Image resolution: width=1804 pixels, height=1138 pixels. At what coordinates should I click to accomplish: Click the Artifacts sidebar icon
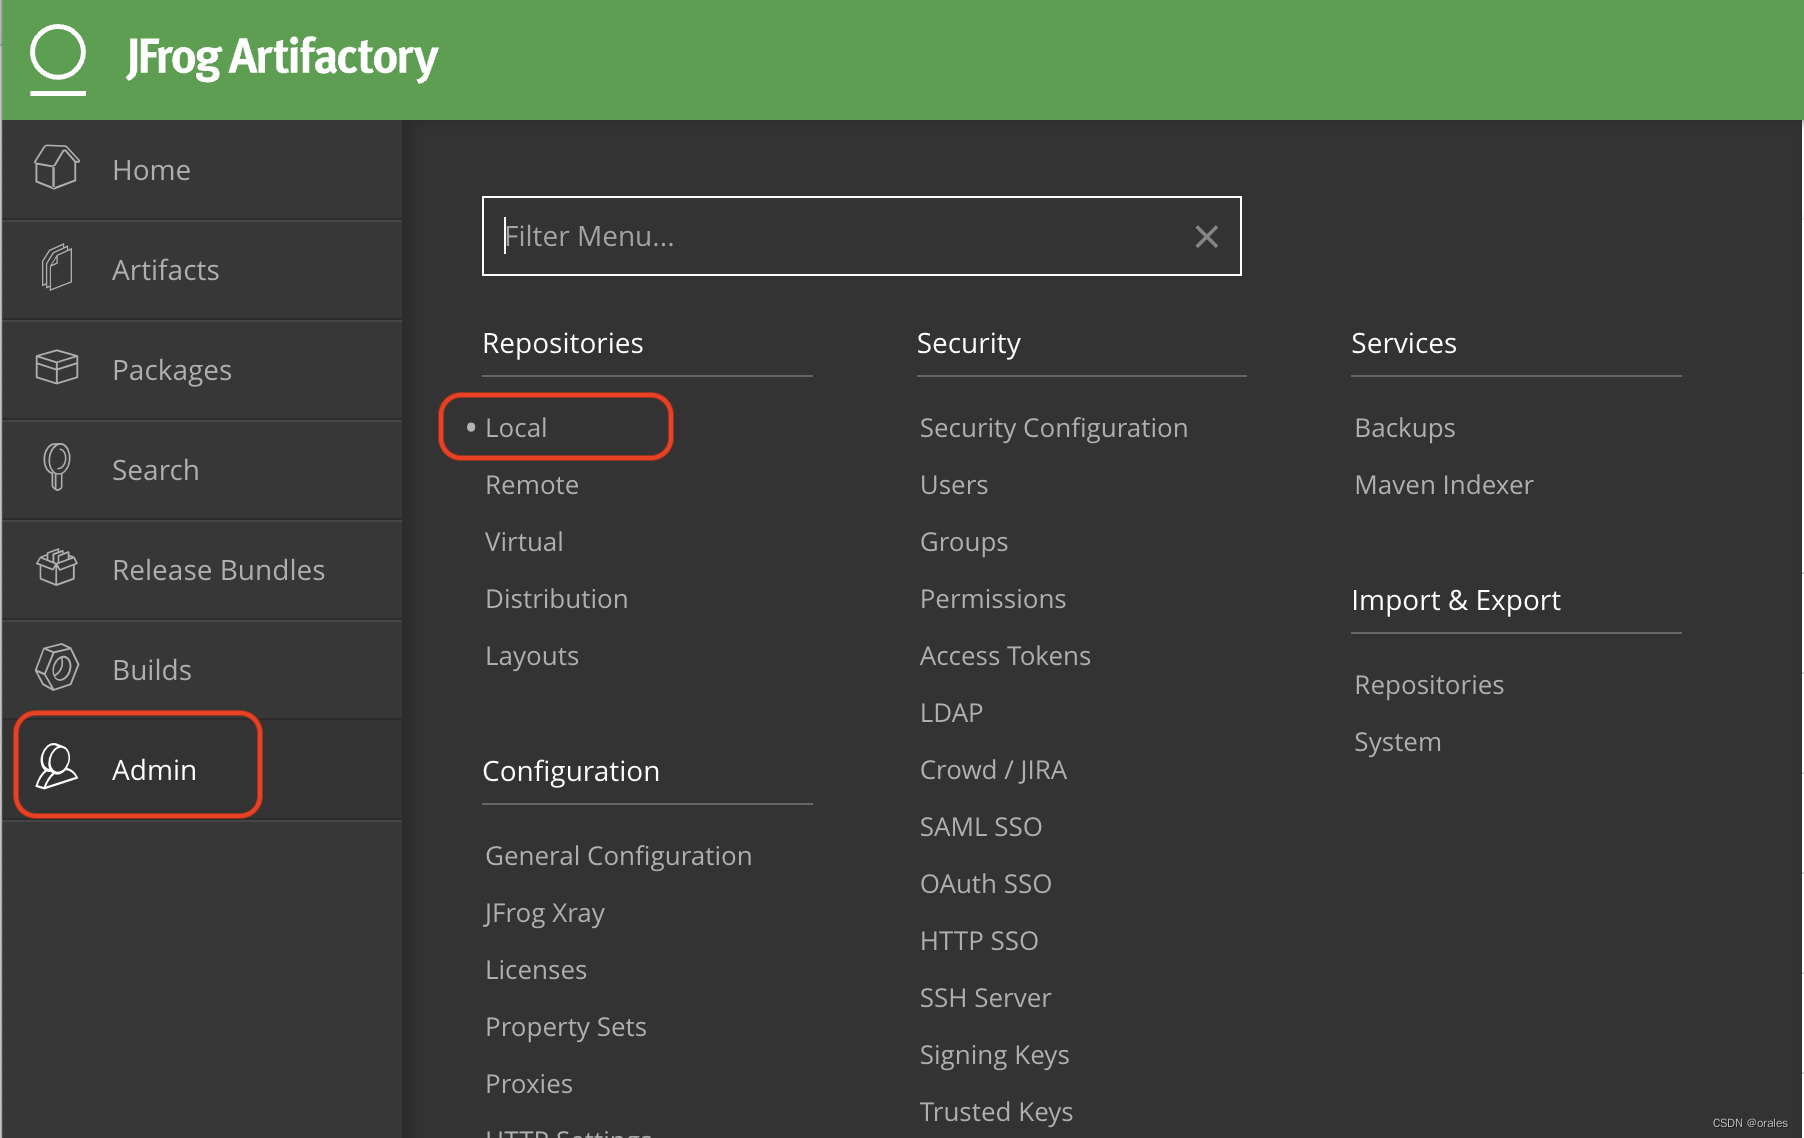click(57, 268)
